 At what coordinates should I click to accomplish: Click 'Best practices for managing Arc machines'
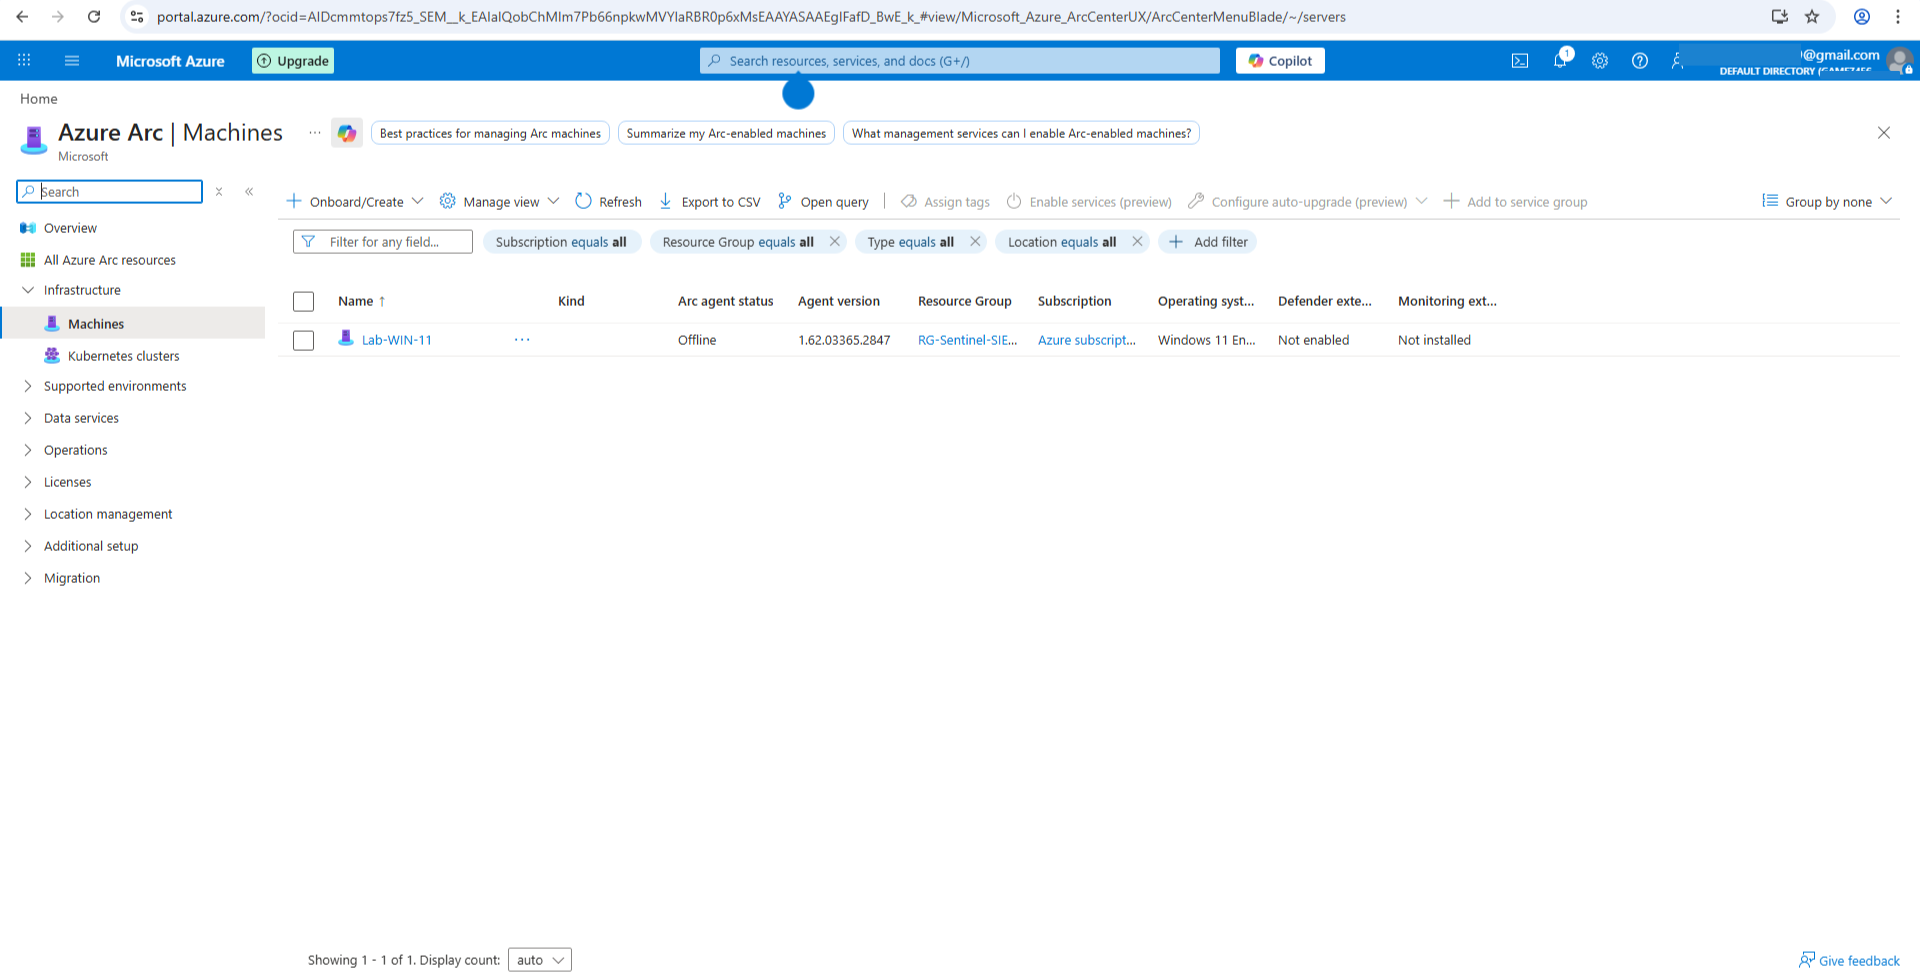(490, 133)
